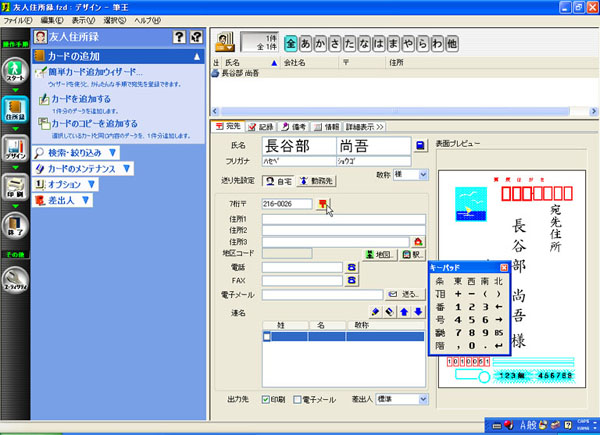
Task: Click the 印刷 print sidebar icon
Action: 14,187
